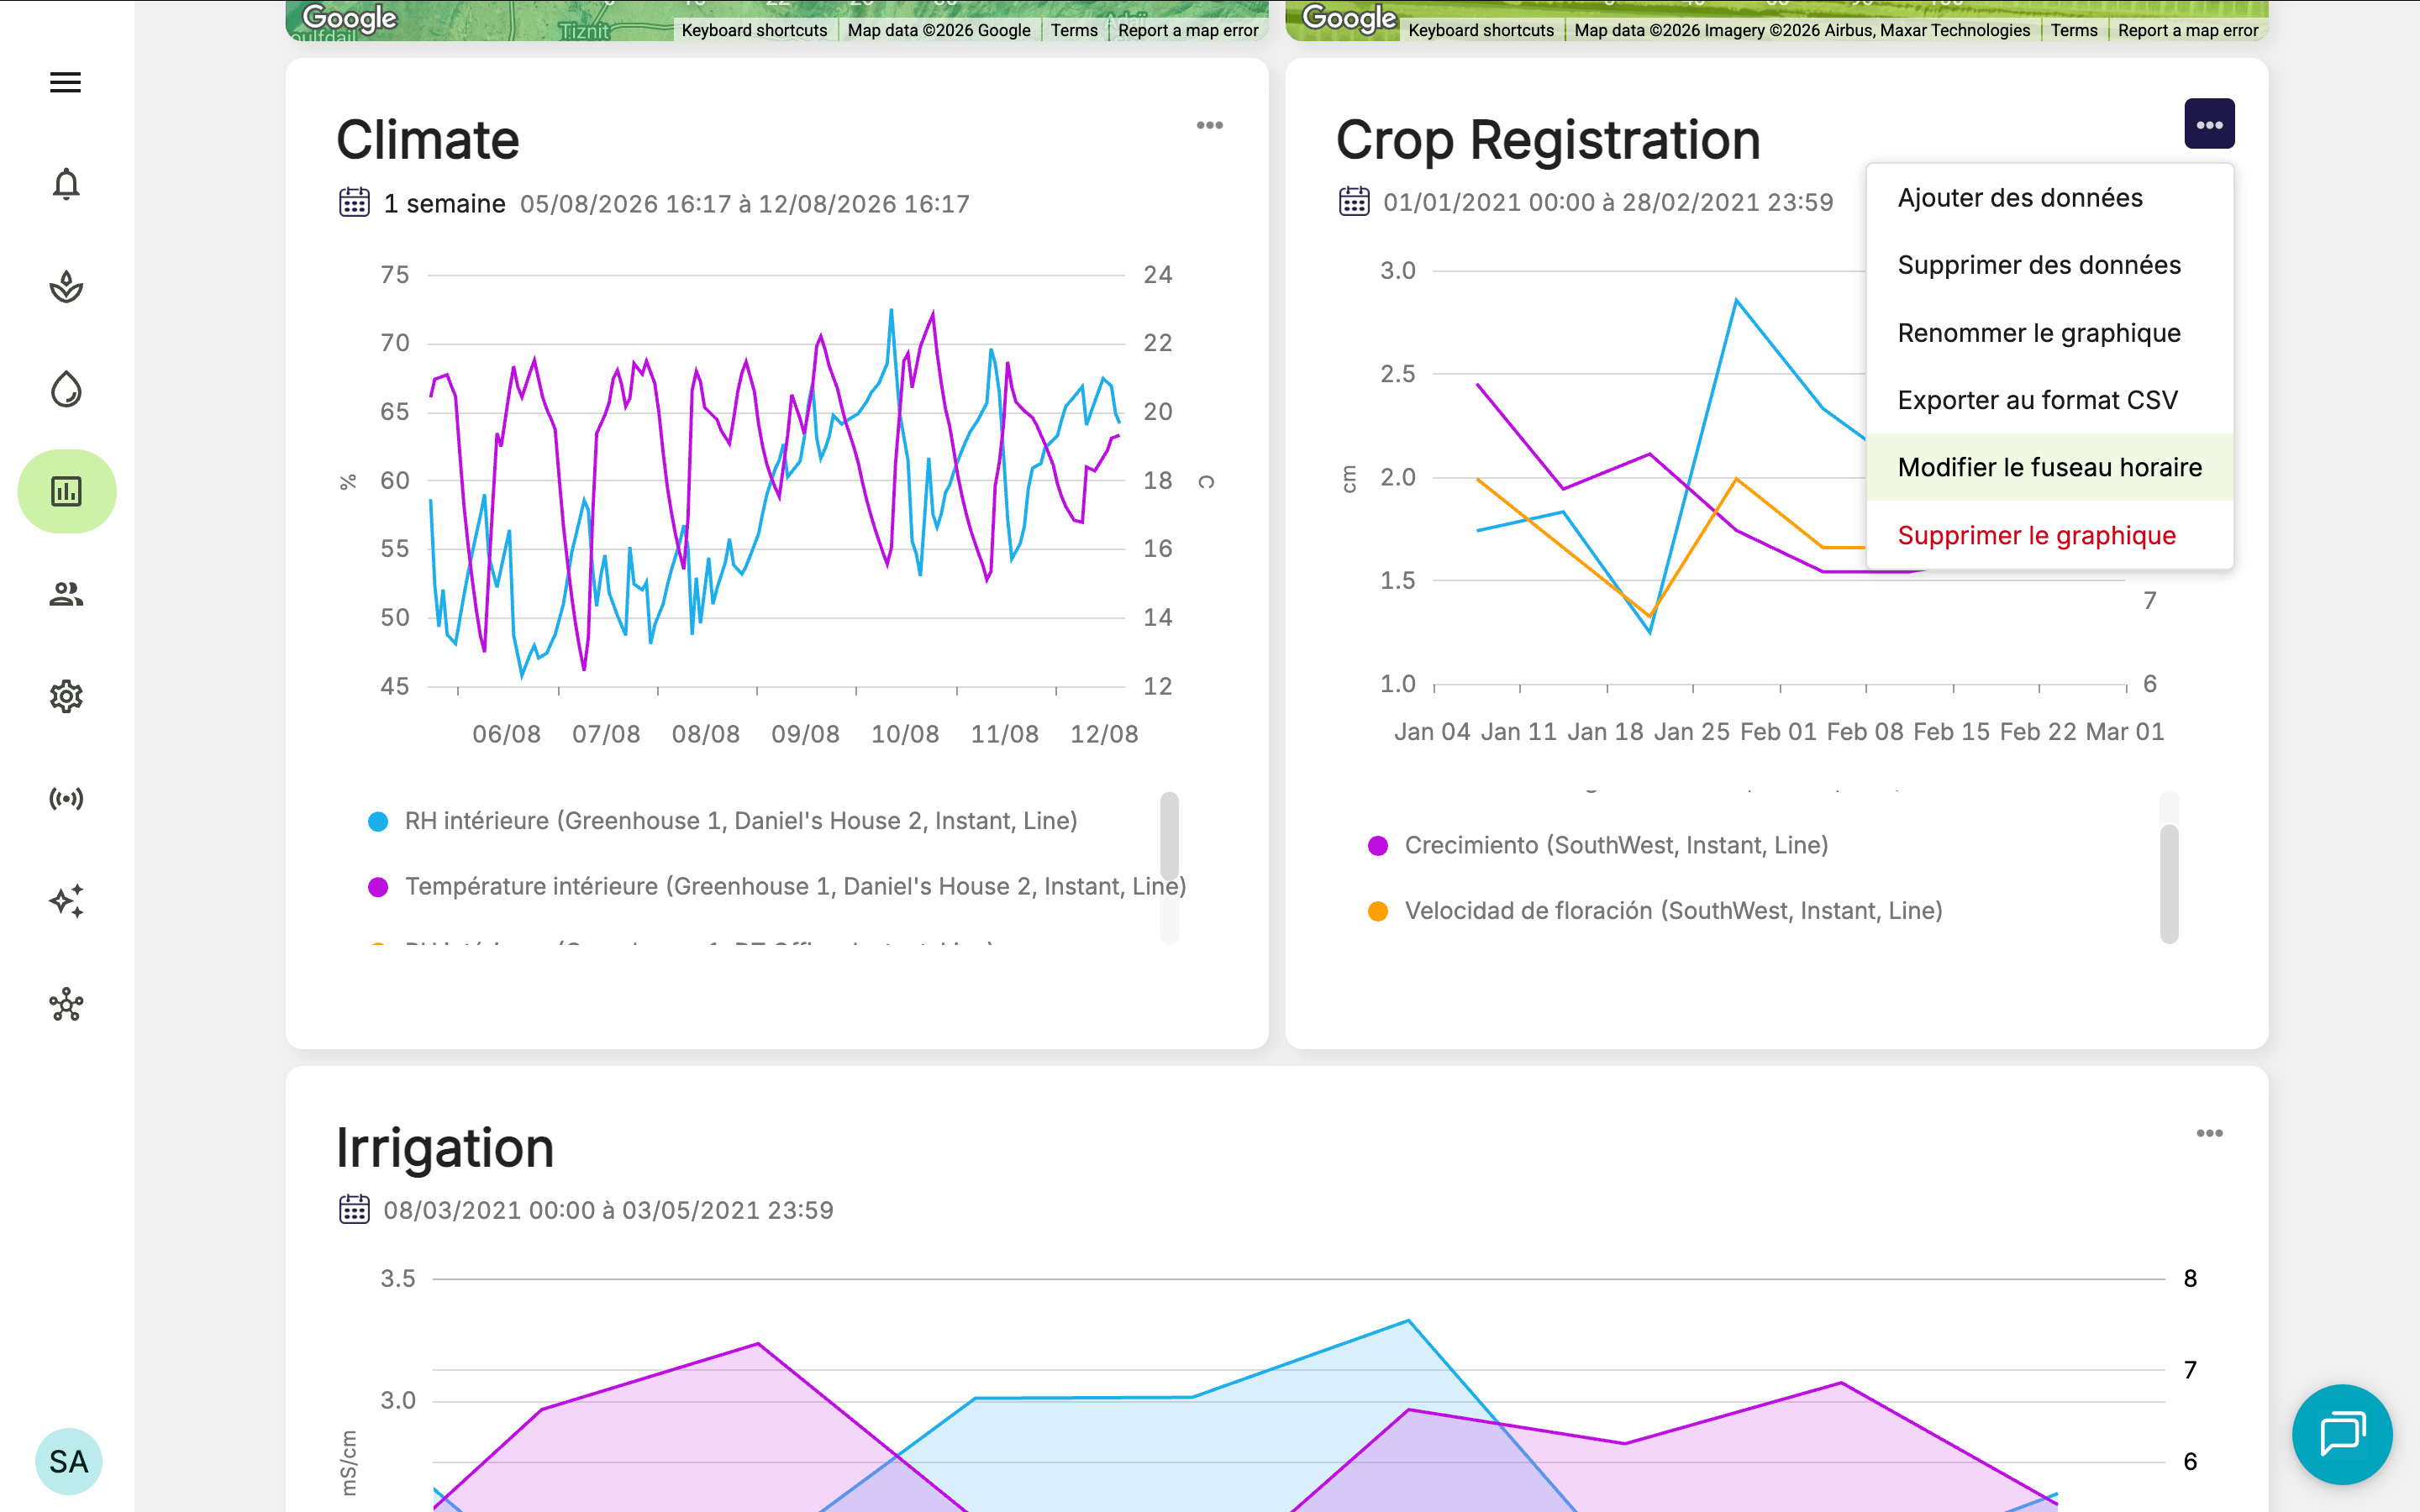Open the plant crop icon in sidebar
2420x1512 pixels.
click(x=66, y=287)
